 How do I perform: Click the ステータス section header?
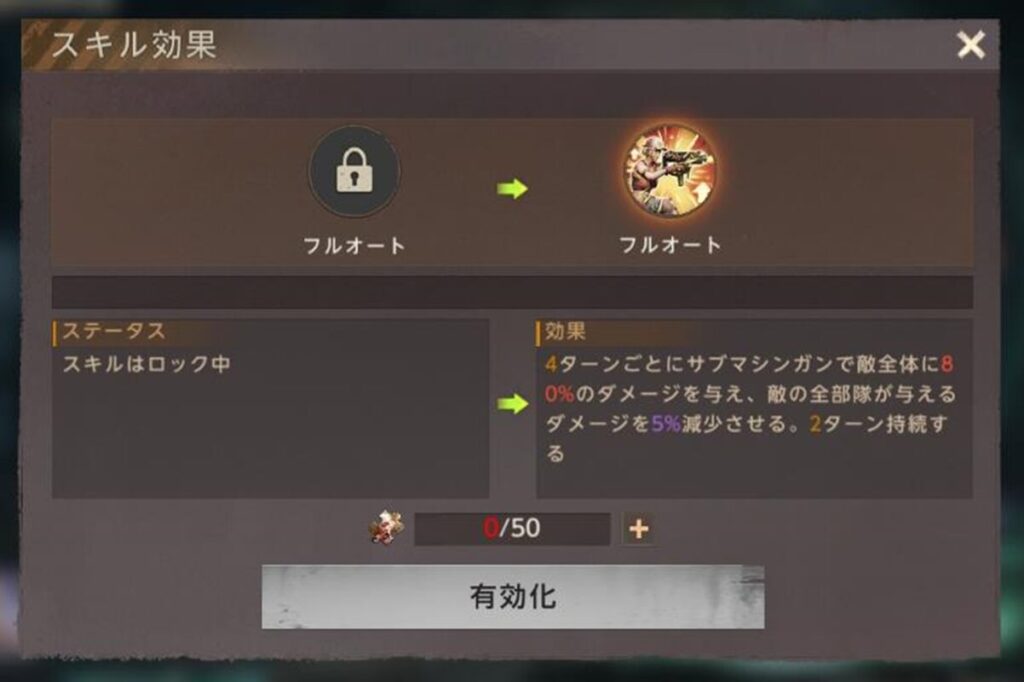click(114, 331)
